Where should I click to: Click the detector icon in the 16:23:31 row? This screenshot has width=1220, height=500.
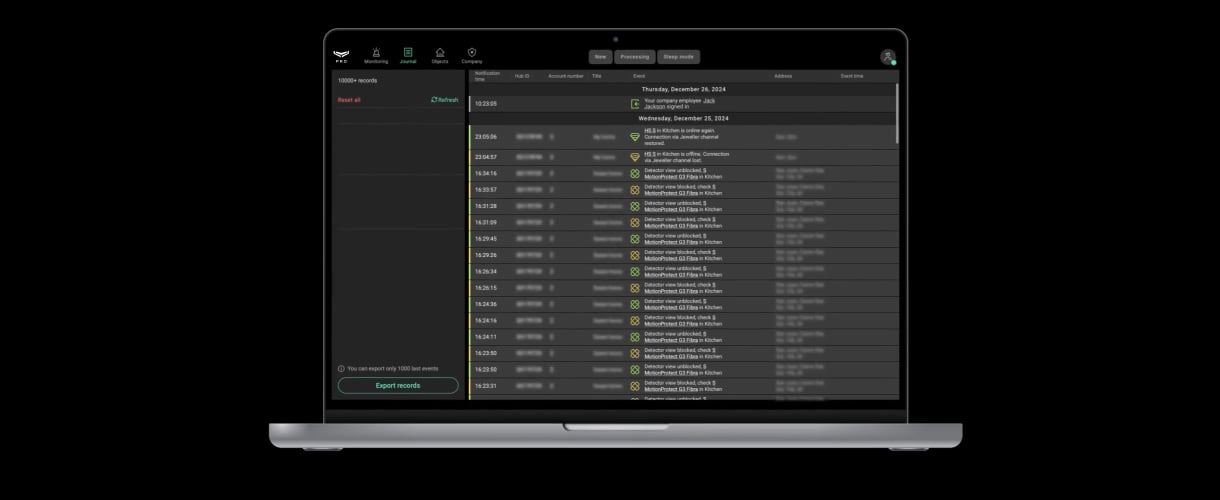634,385
